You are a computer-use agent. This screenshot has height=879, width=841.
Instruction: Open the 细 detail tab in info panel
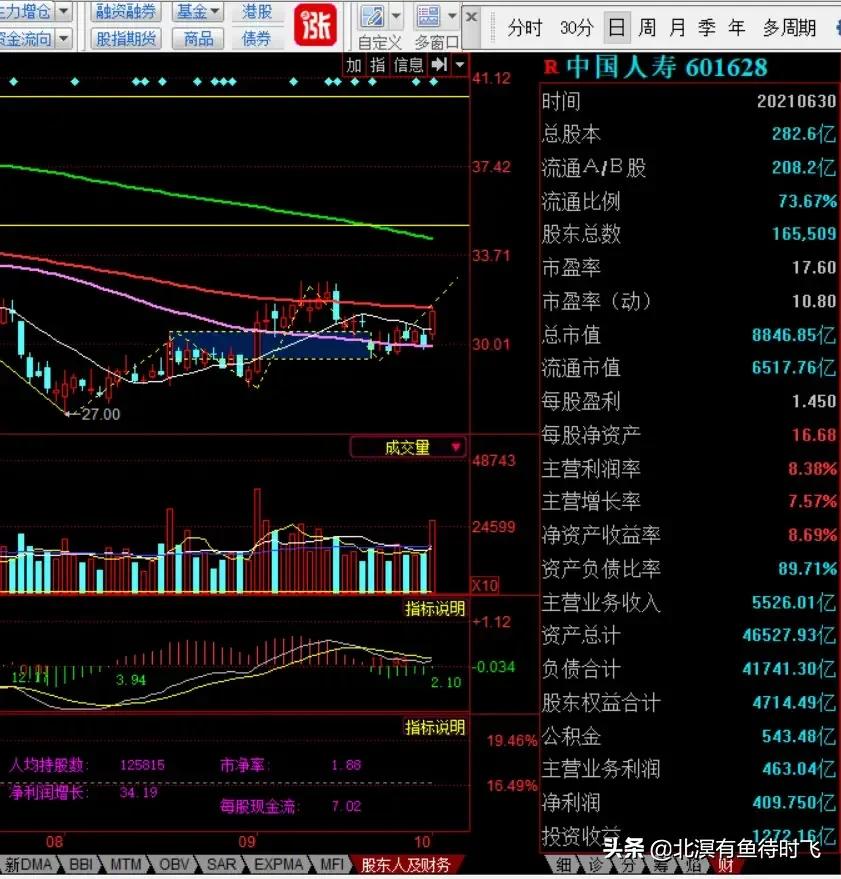click(563, 865)
